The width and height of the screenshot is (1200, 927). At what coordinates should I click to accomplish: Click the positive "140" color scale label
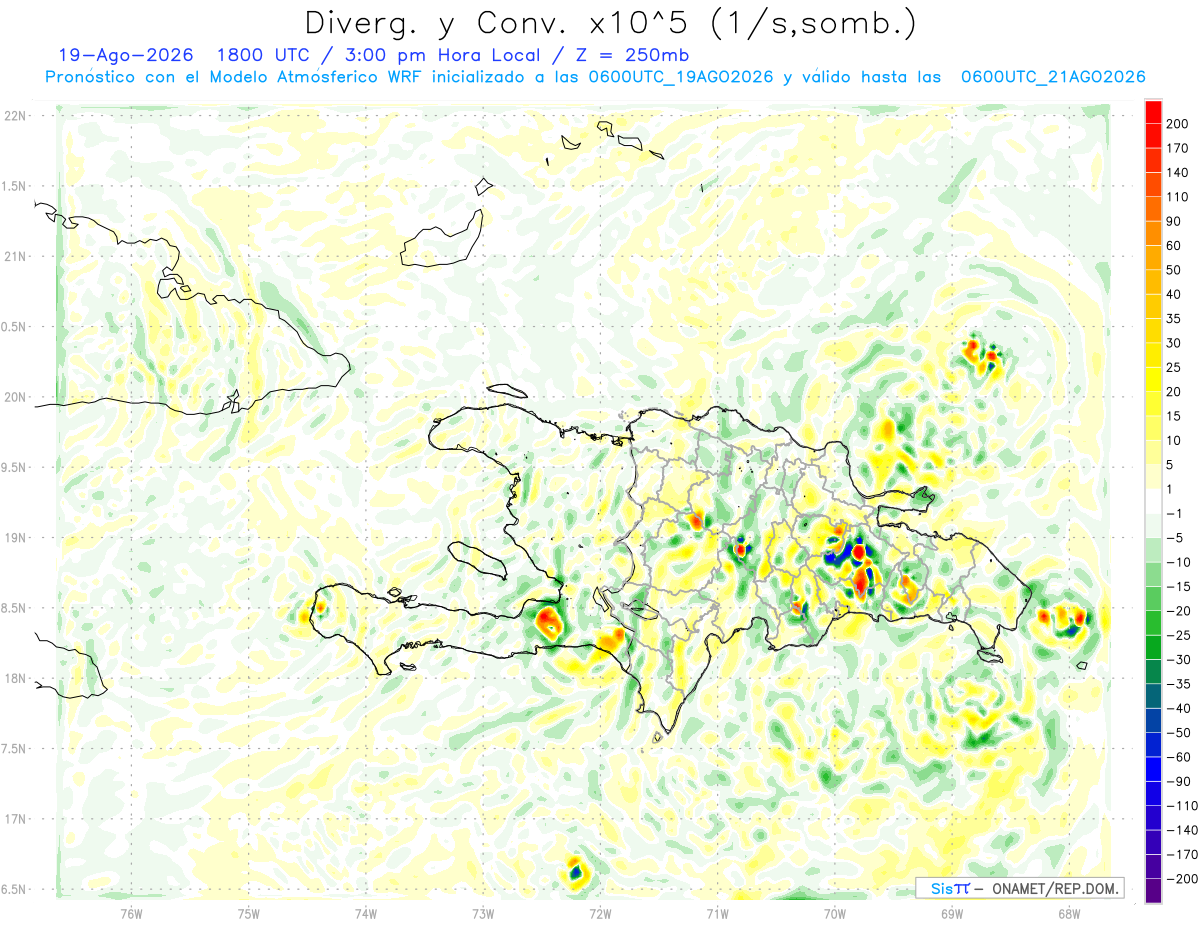(x=1178, y=172)
